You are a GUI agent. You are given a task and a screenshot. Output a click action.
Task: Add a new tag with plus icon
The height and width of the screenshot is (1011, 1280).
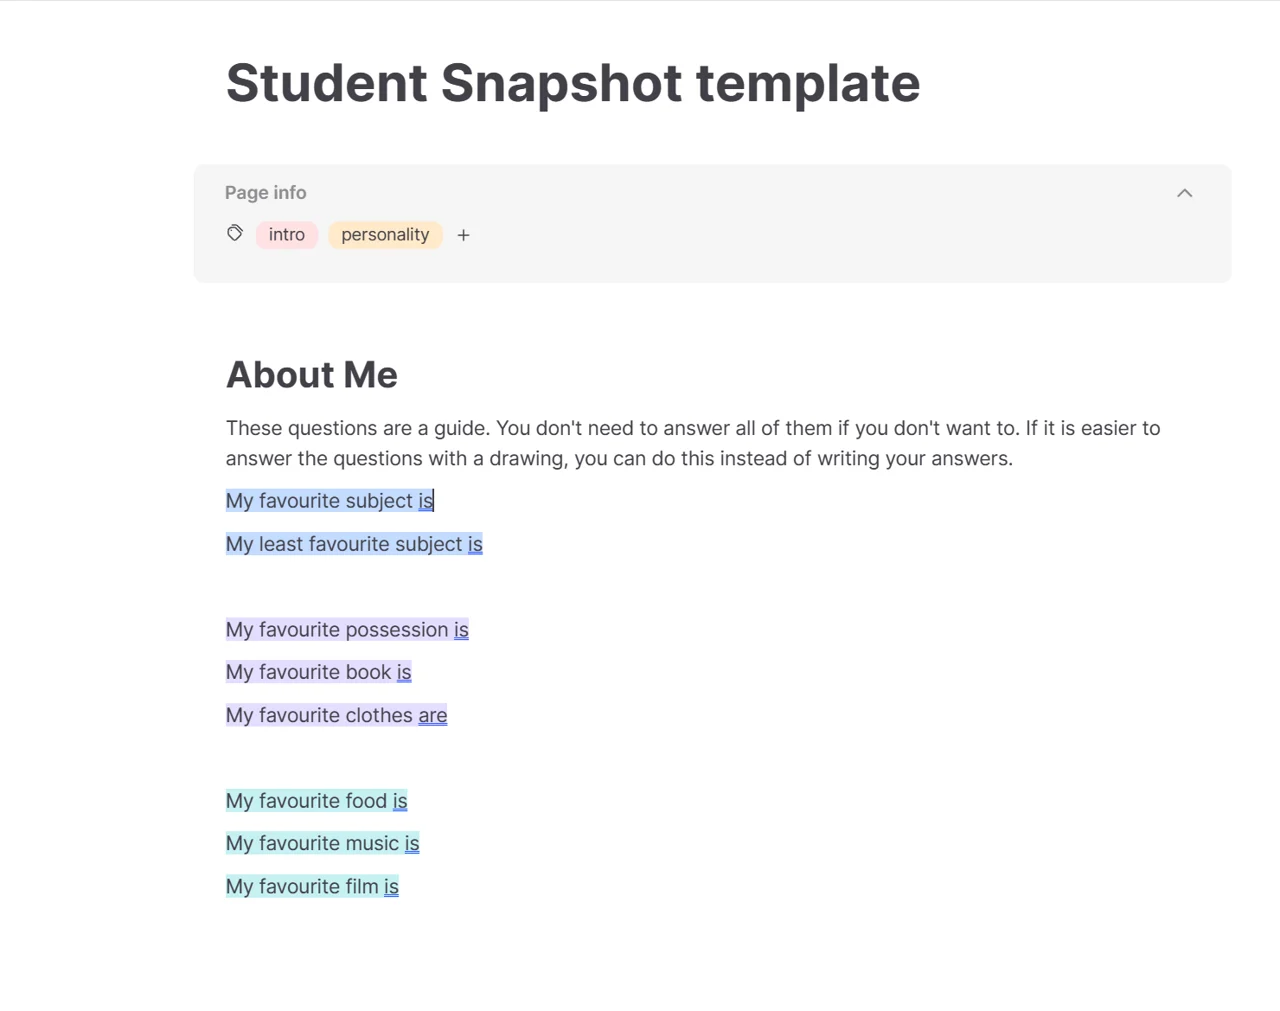point(463,235)
